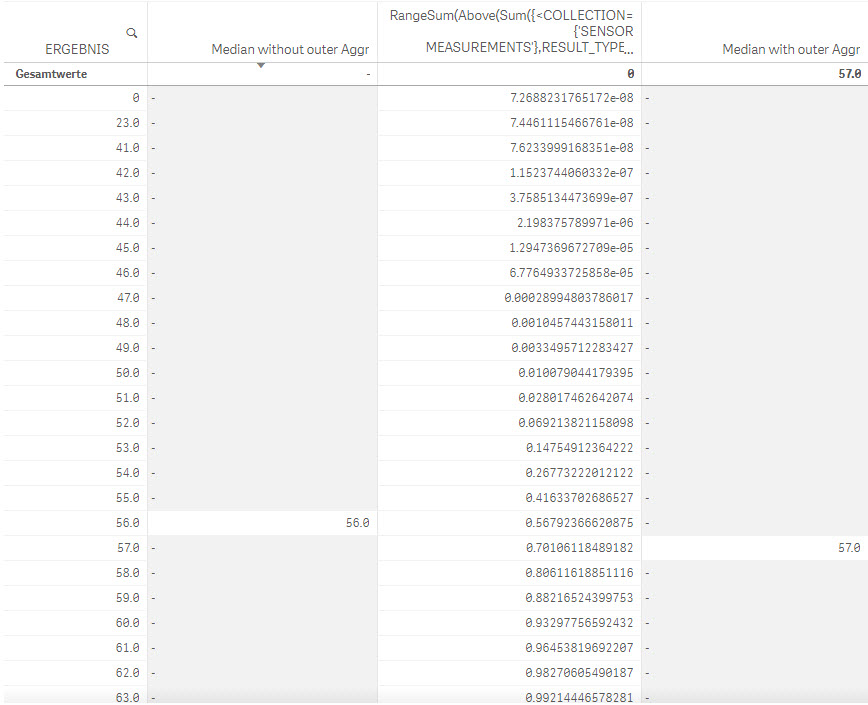Click cell 7.6233999168351e-08
Image resolution: width=868 pixels, height=705 pixels.
point(572,148)
